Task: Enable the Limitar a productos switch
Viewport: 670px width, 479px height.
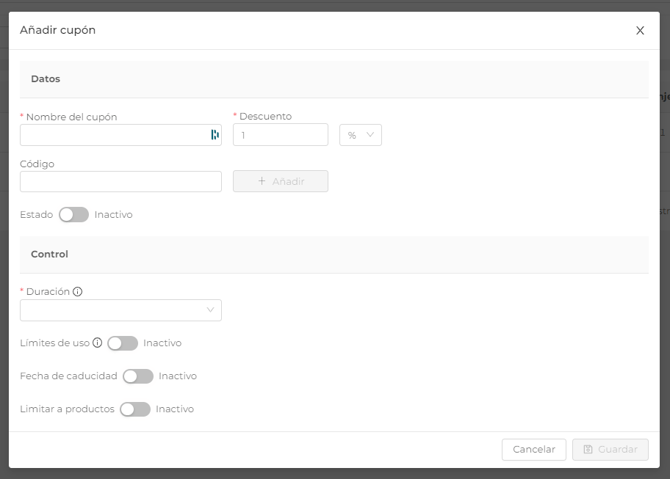Action: (135, 409)
